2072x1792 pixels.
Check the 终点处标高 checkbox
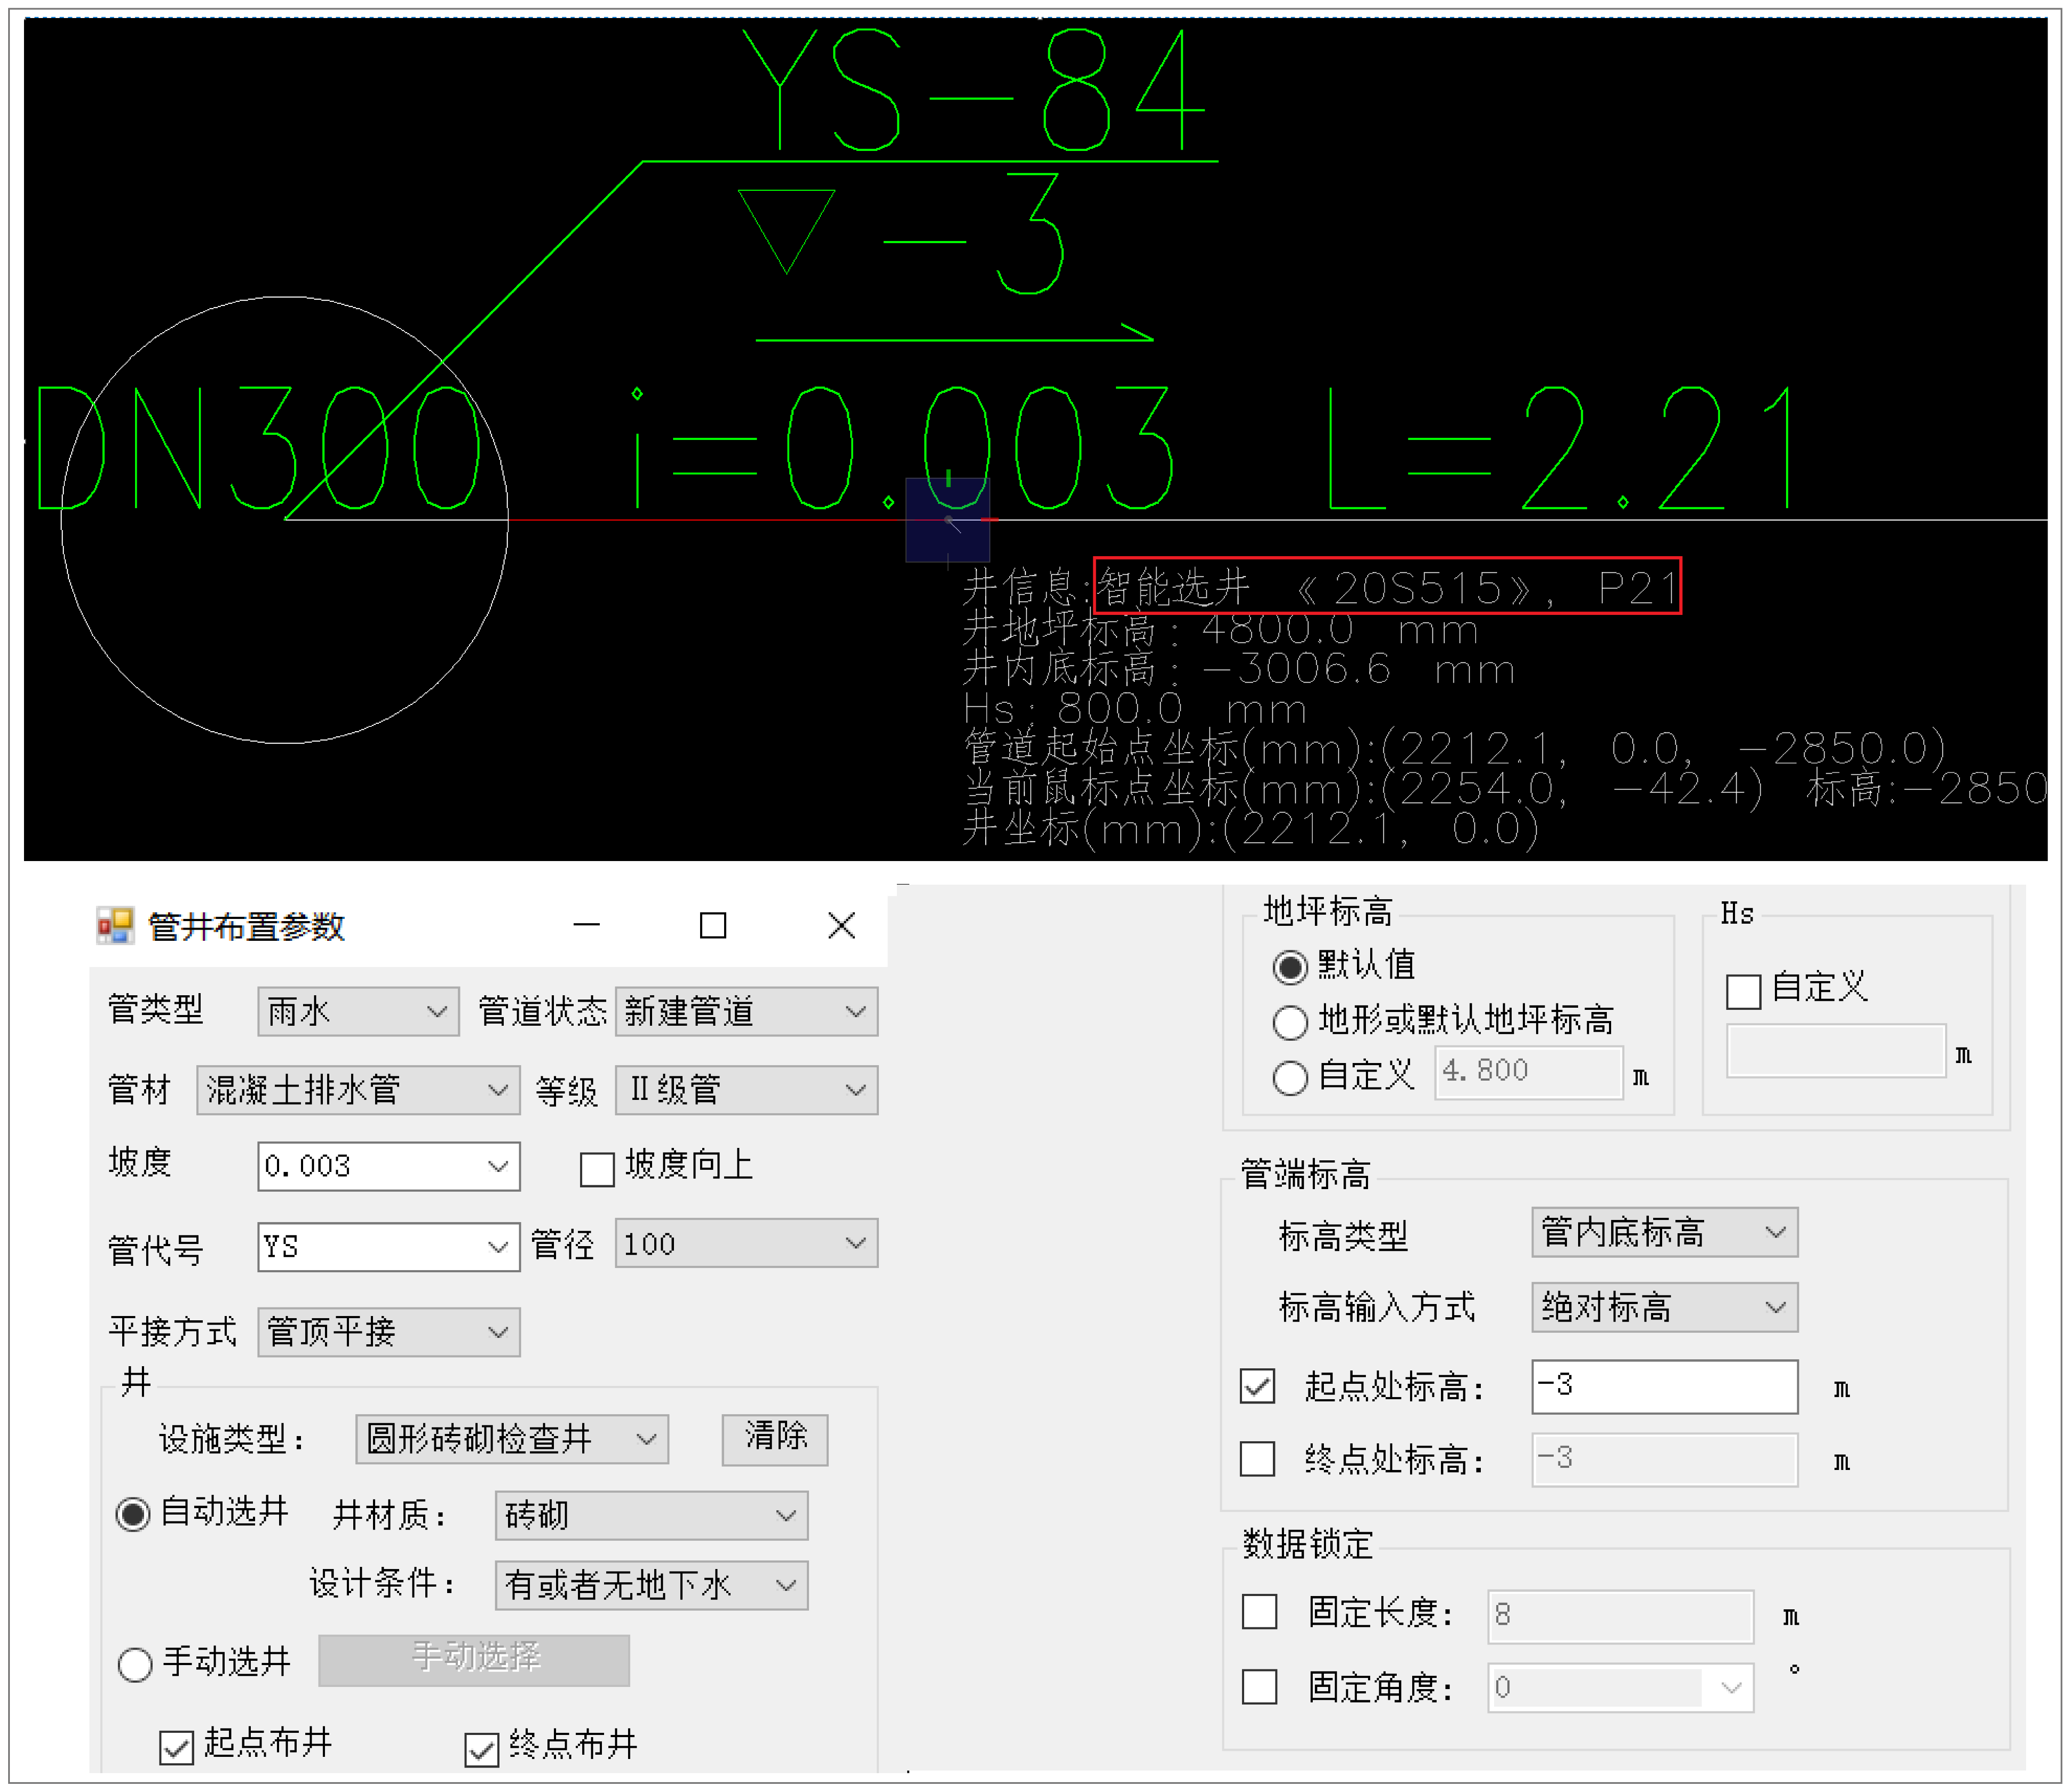coord(1257,1459)
